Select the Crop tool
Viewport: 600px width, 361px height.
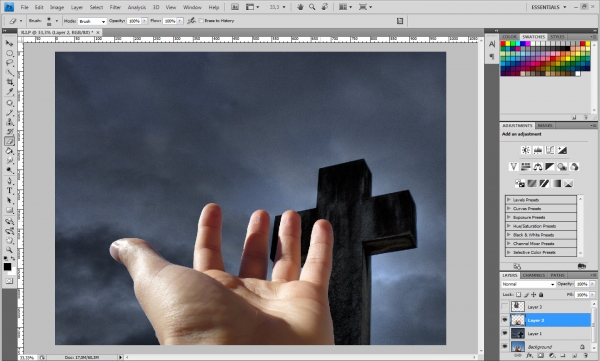click(x=9, y=82)
